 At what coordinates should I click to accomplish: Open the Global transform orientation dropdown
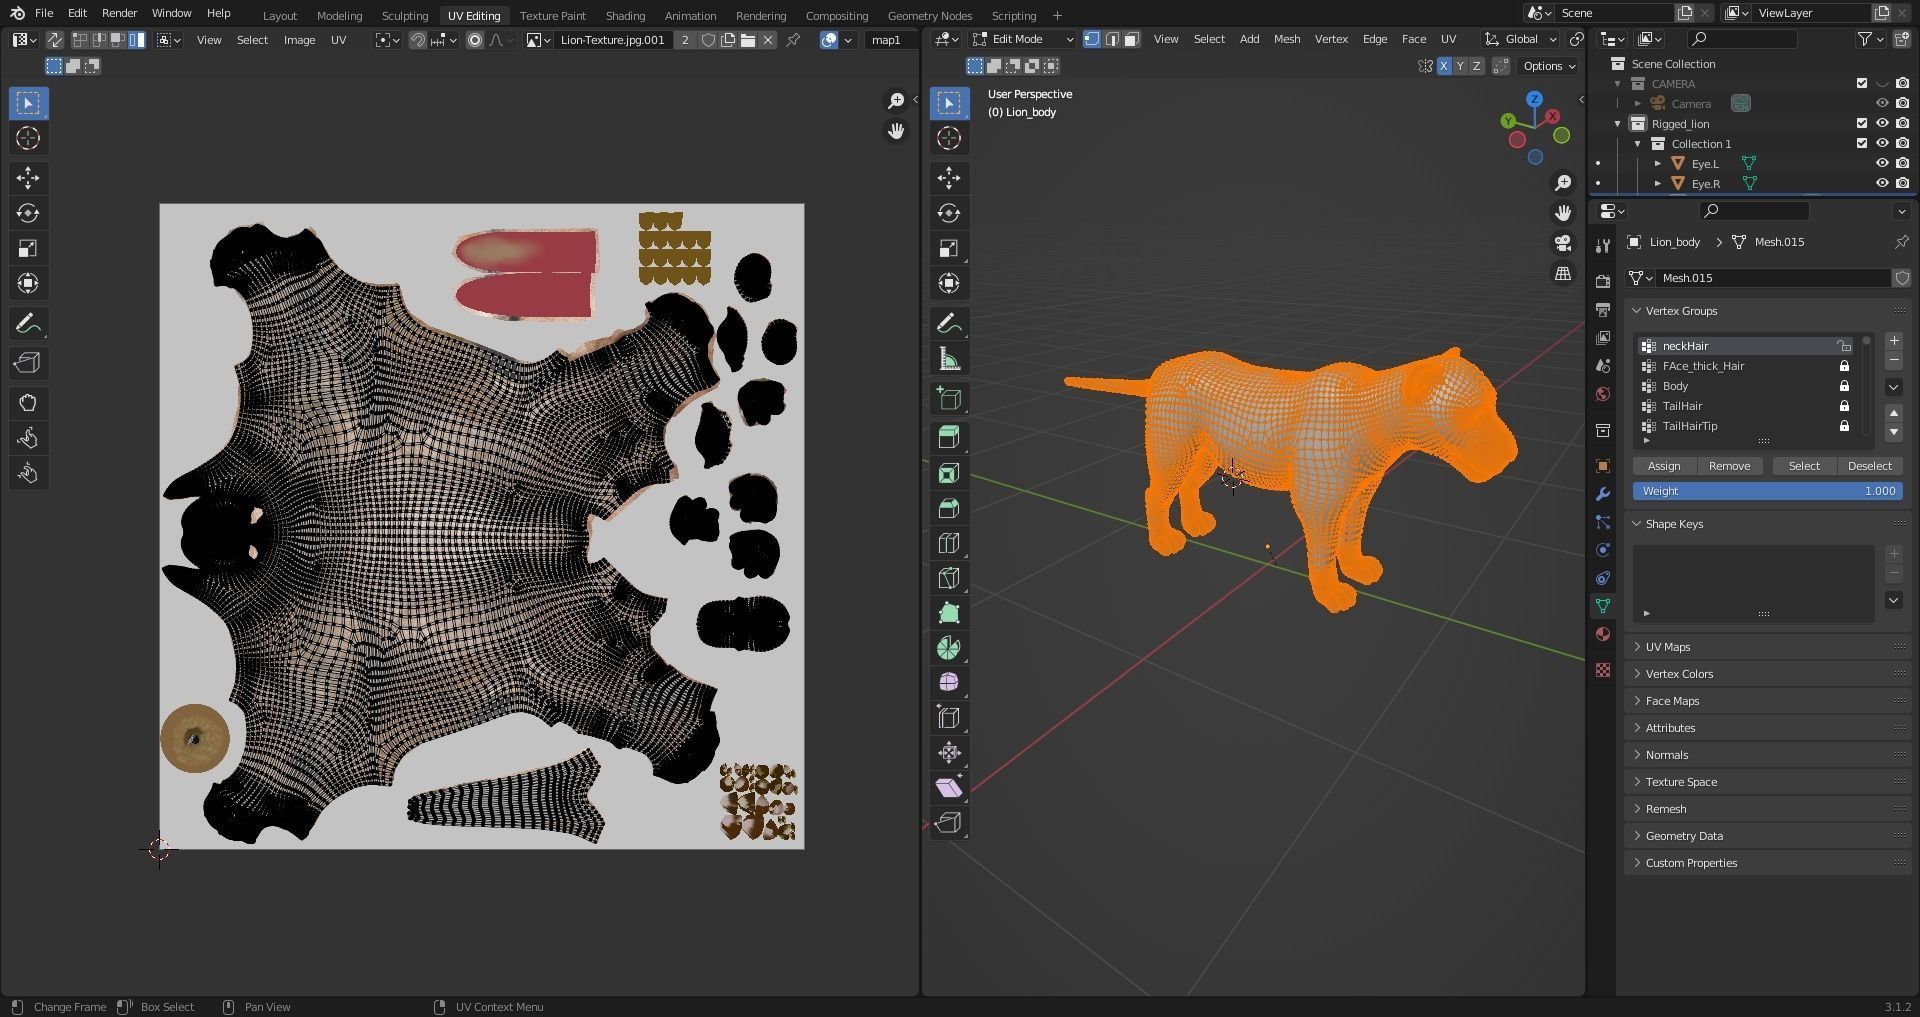[1521, 39]
